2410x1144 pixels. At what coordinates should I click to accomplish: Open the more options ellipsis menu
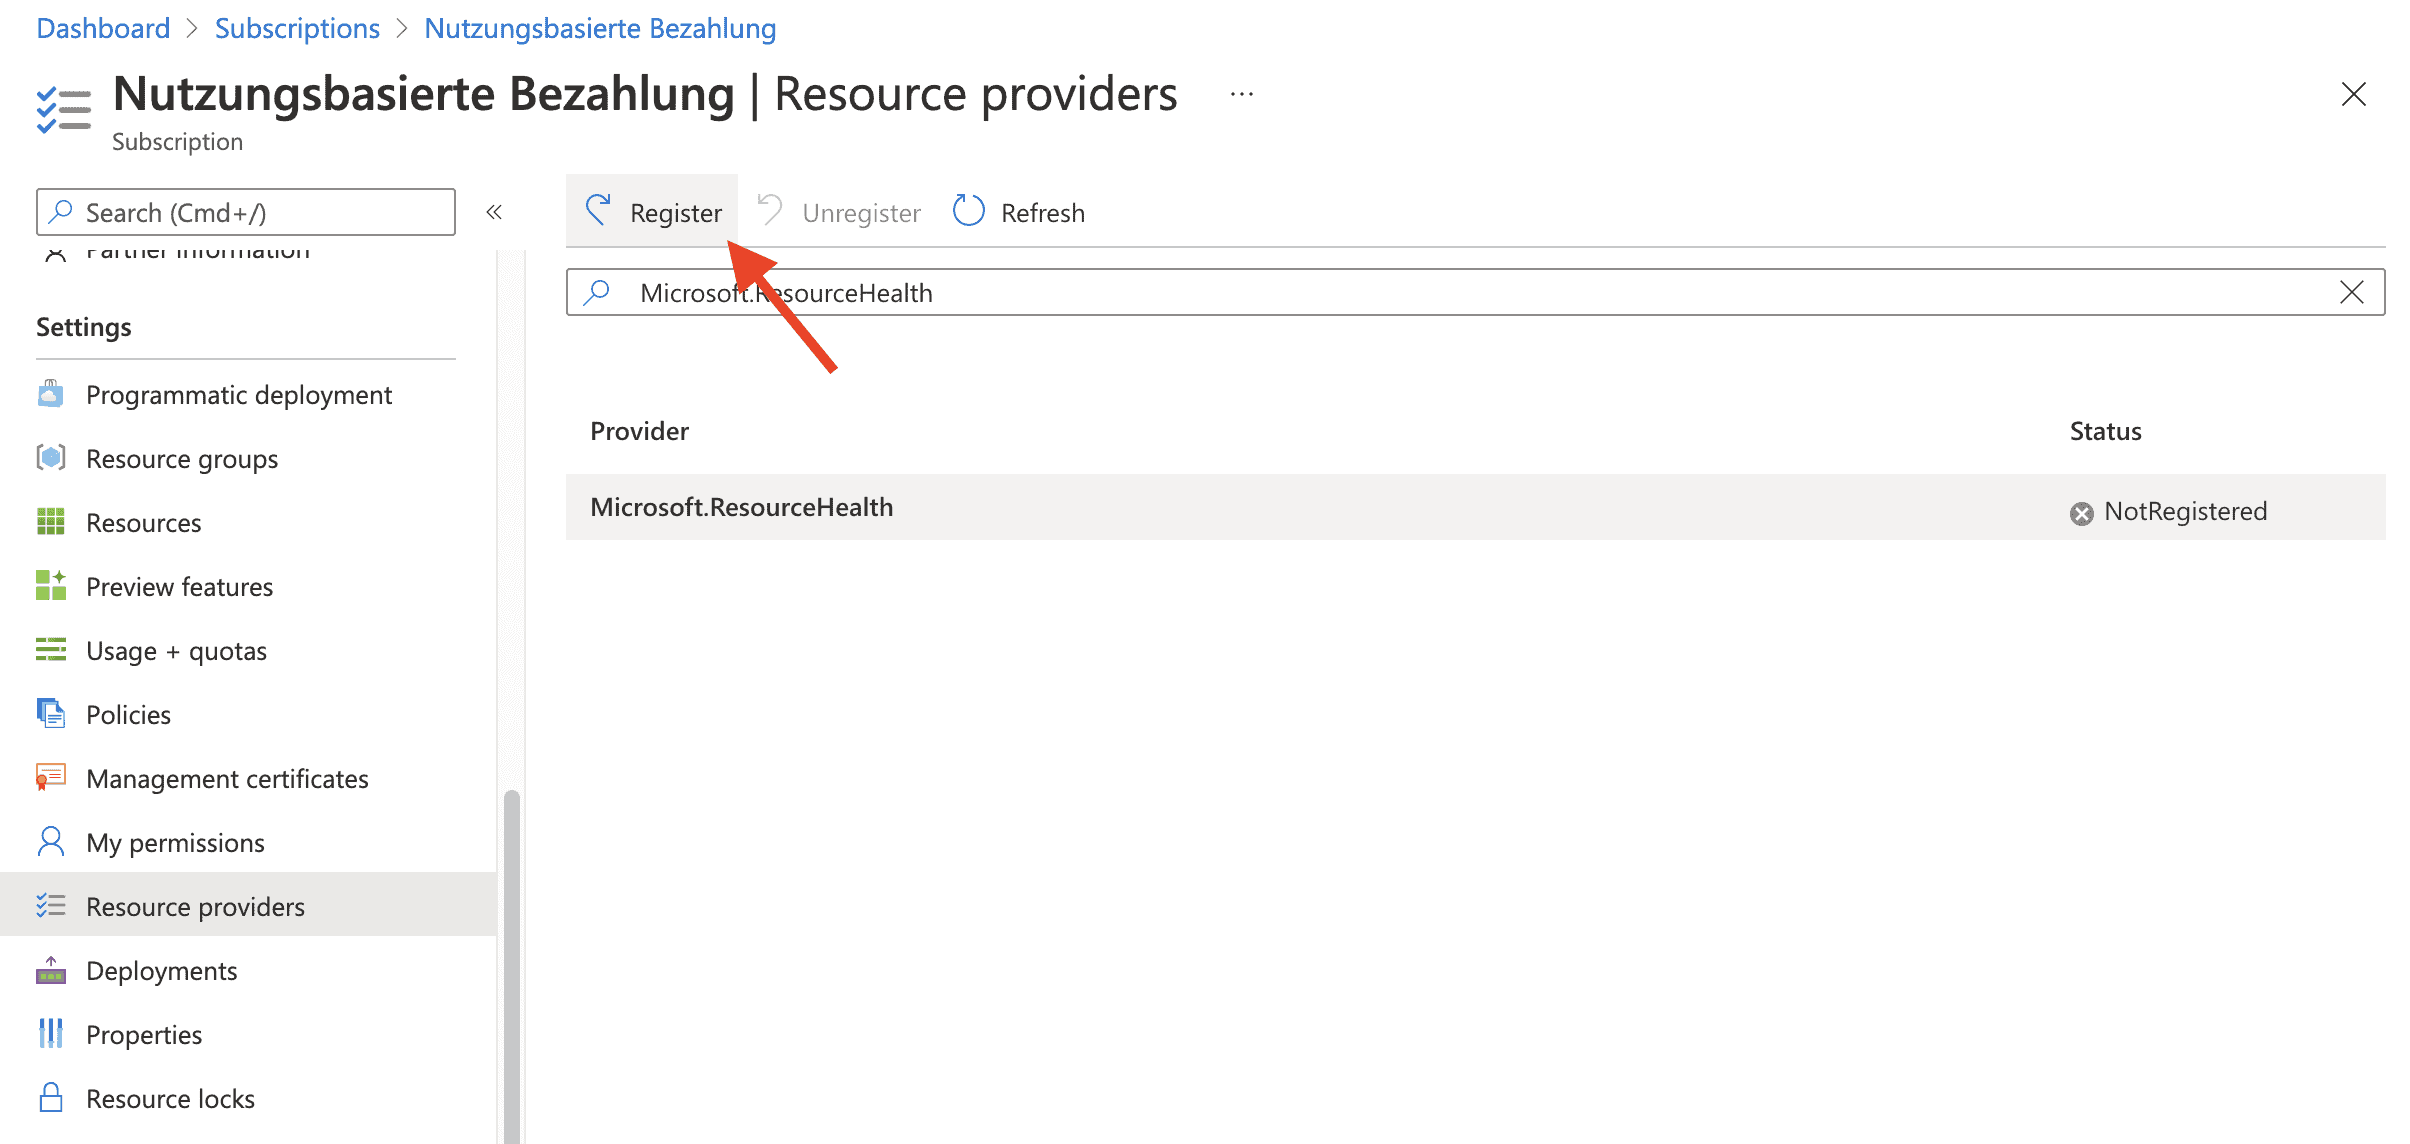point(1242,95)
